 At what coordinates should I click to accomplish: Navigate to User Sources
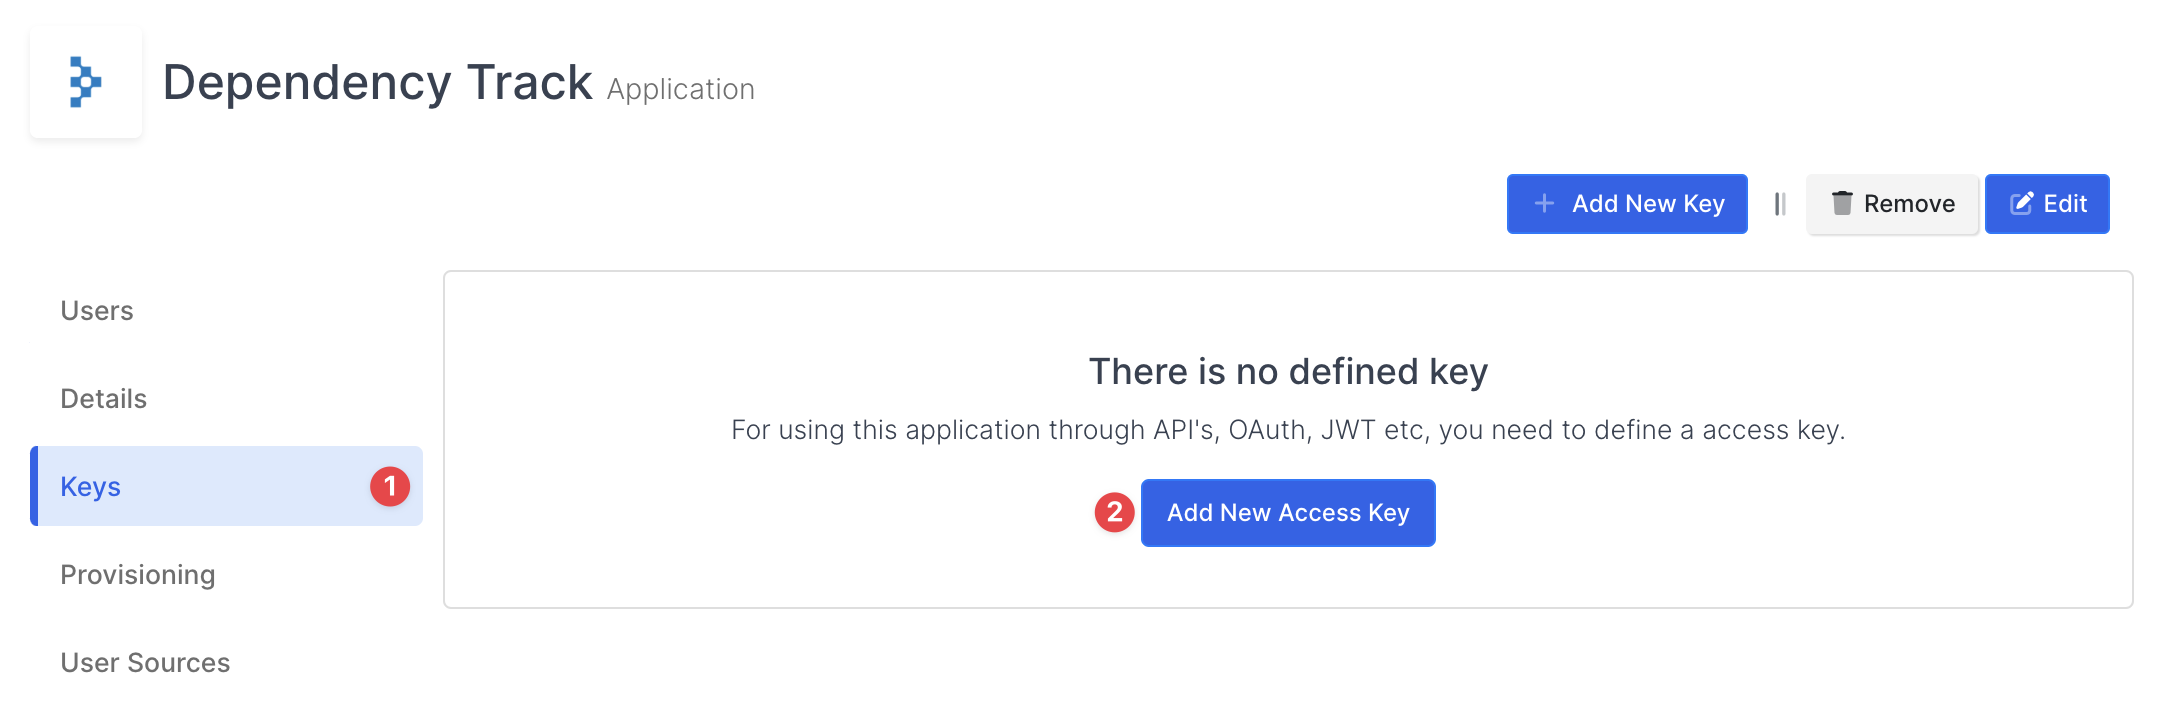144,662
